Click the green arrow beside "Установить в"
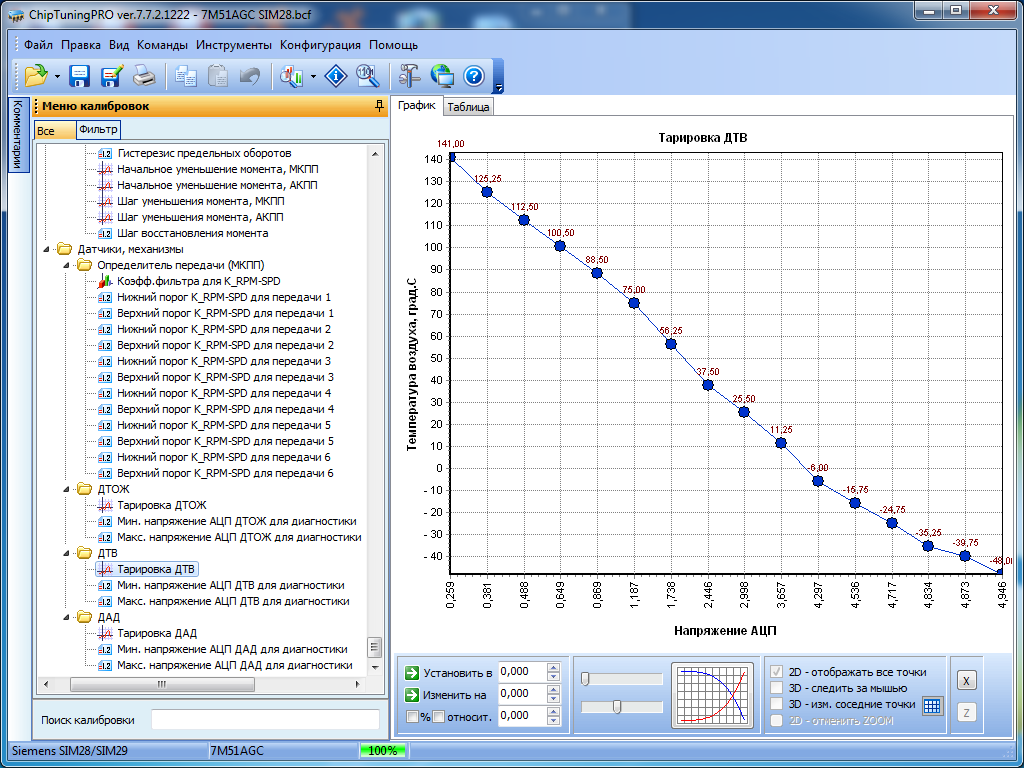The height and width of the screenshot is (768, 1024). [411, 673]
